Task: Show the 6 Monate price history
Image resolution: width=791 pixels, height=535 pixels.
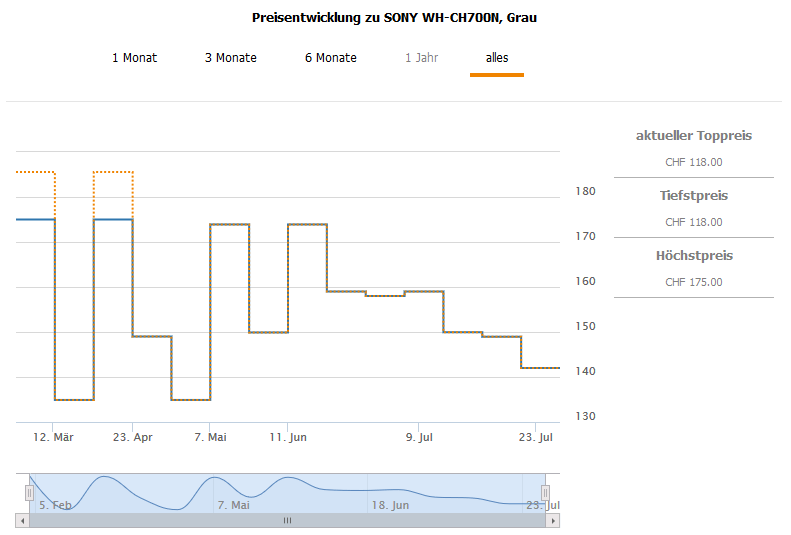Action: [331, 58]
